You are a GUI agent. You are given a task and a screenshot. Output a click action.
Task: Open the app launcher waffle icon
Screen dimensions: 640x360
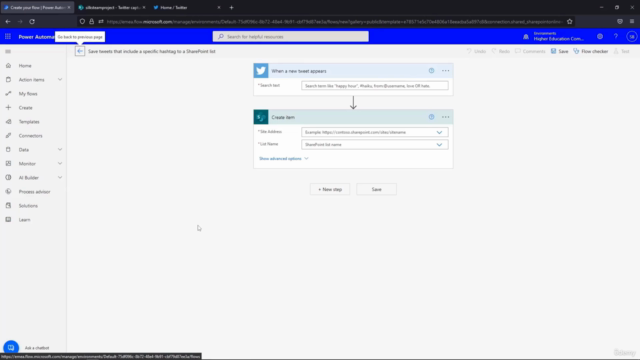[x=8, y=37]
